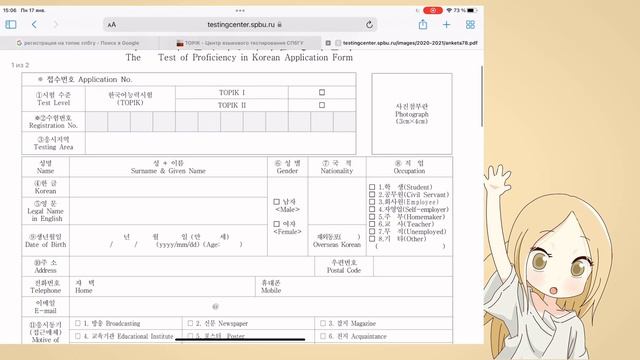Add a new tab with plus icon
The height and width of the screenshot is (360, 640).
click(x=447, y=24)
